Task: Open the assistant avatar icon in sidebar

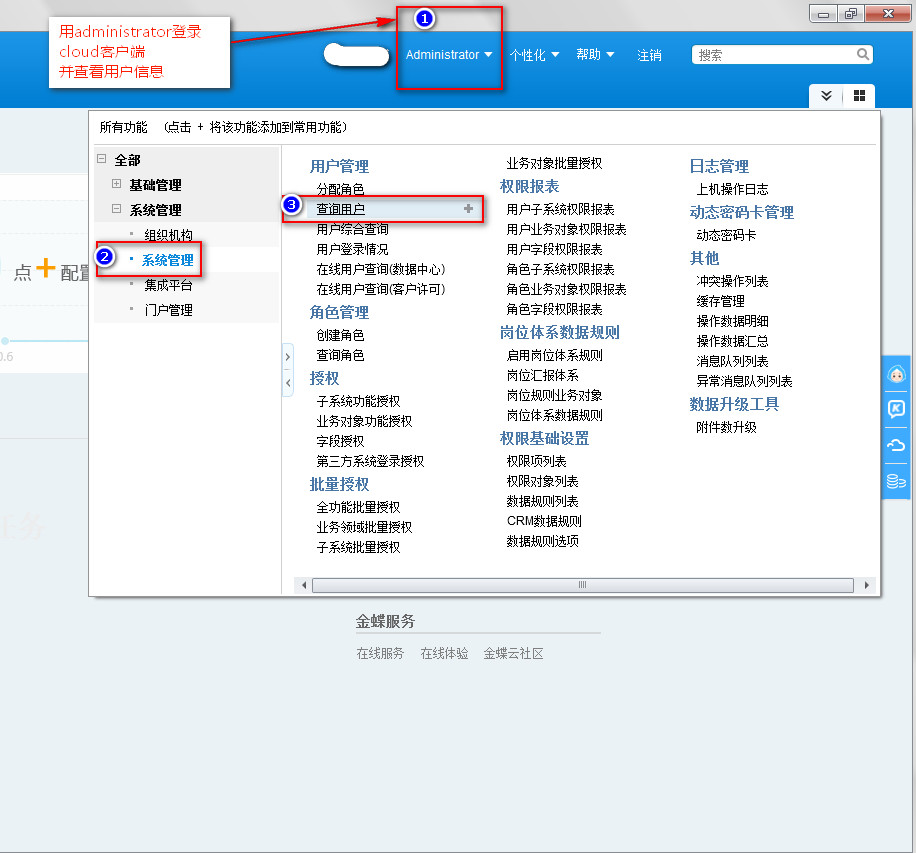Action: pyautogui.click(x=897, y=375)
